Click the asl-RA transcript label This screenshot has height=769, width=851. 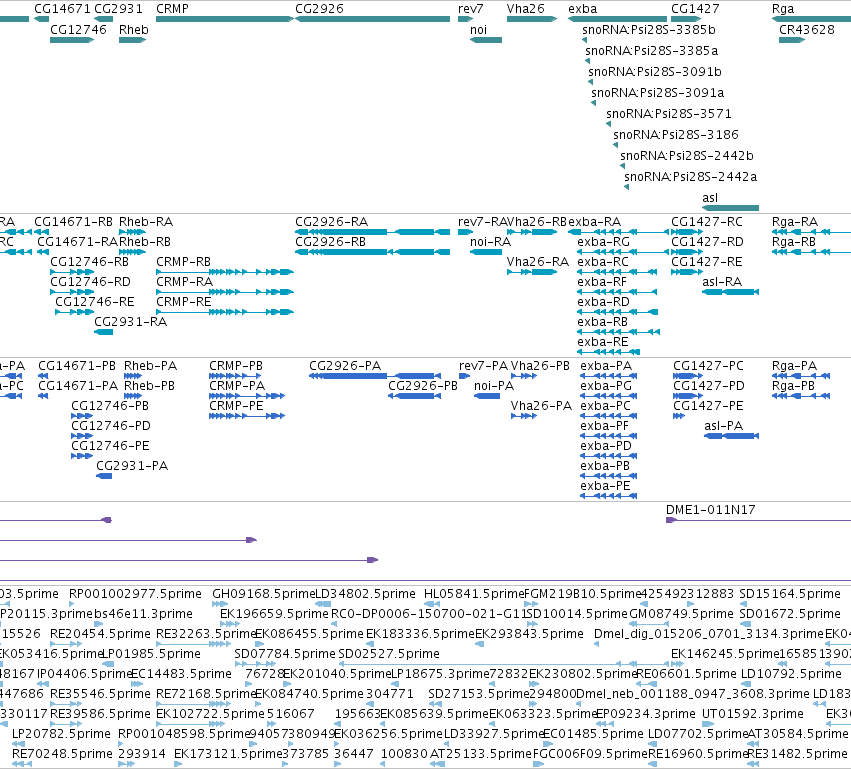click(722, 282)
